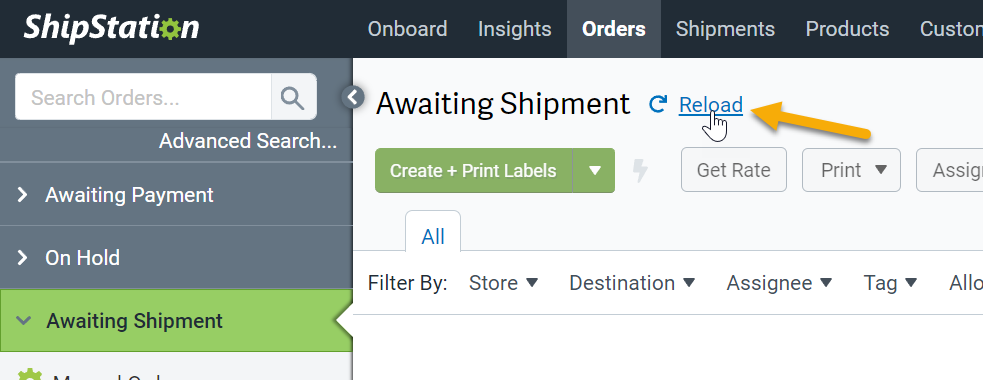The height and width of the screenshot is (380, 983).
Task: Click in the Search Orders field
Action: pyautogui.click(x=144, y=97)
